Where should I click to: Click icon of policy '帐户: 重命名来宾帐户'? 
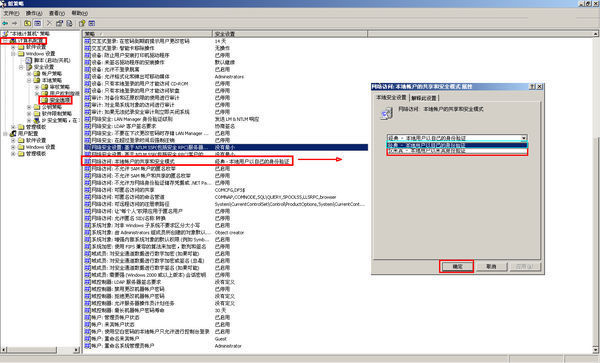[87, 339]
